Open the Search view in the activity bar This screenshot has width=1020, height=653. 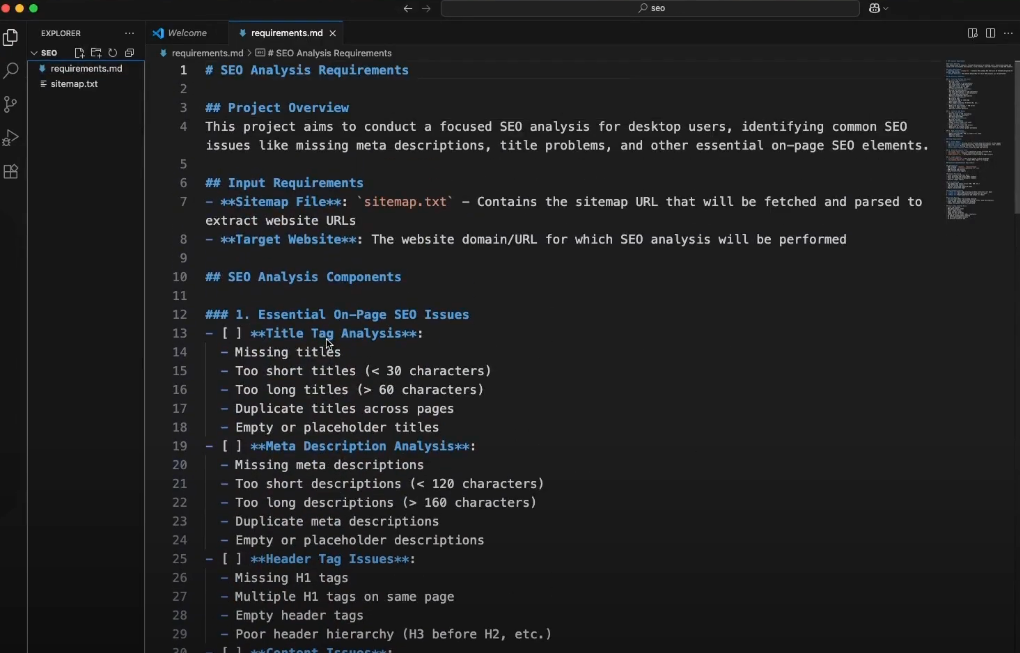click(x=11, y=71)
